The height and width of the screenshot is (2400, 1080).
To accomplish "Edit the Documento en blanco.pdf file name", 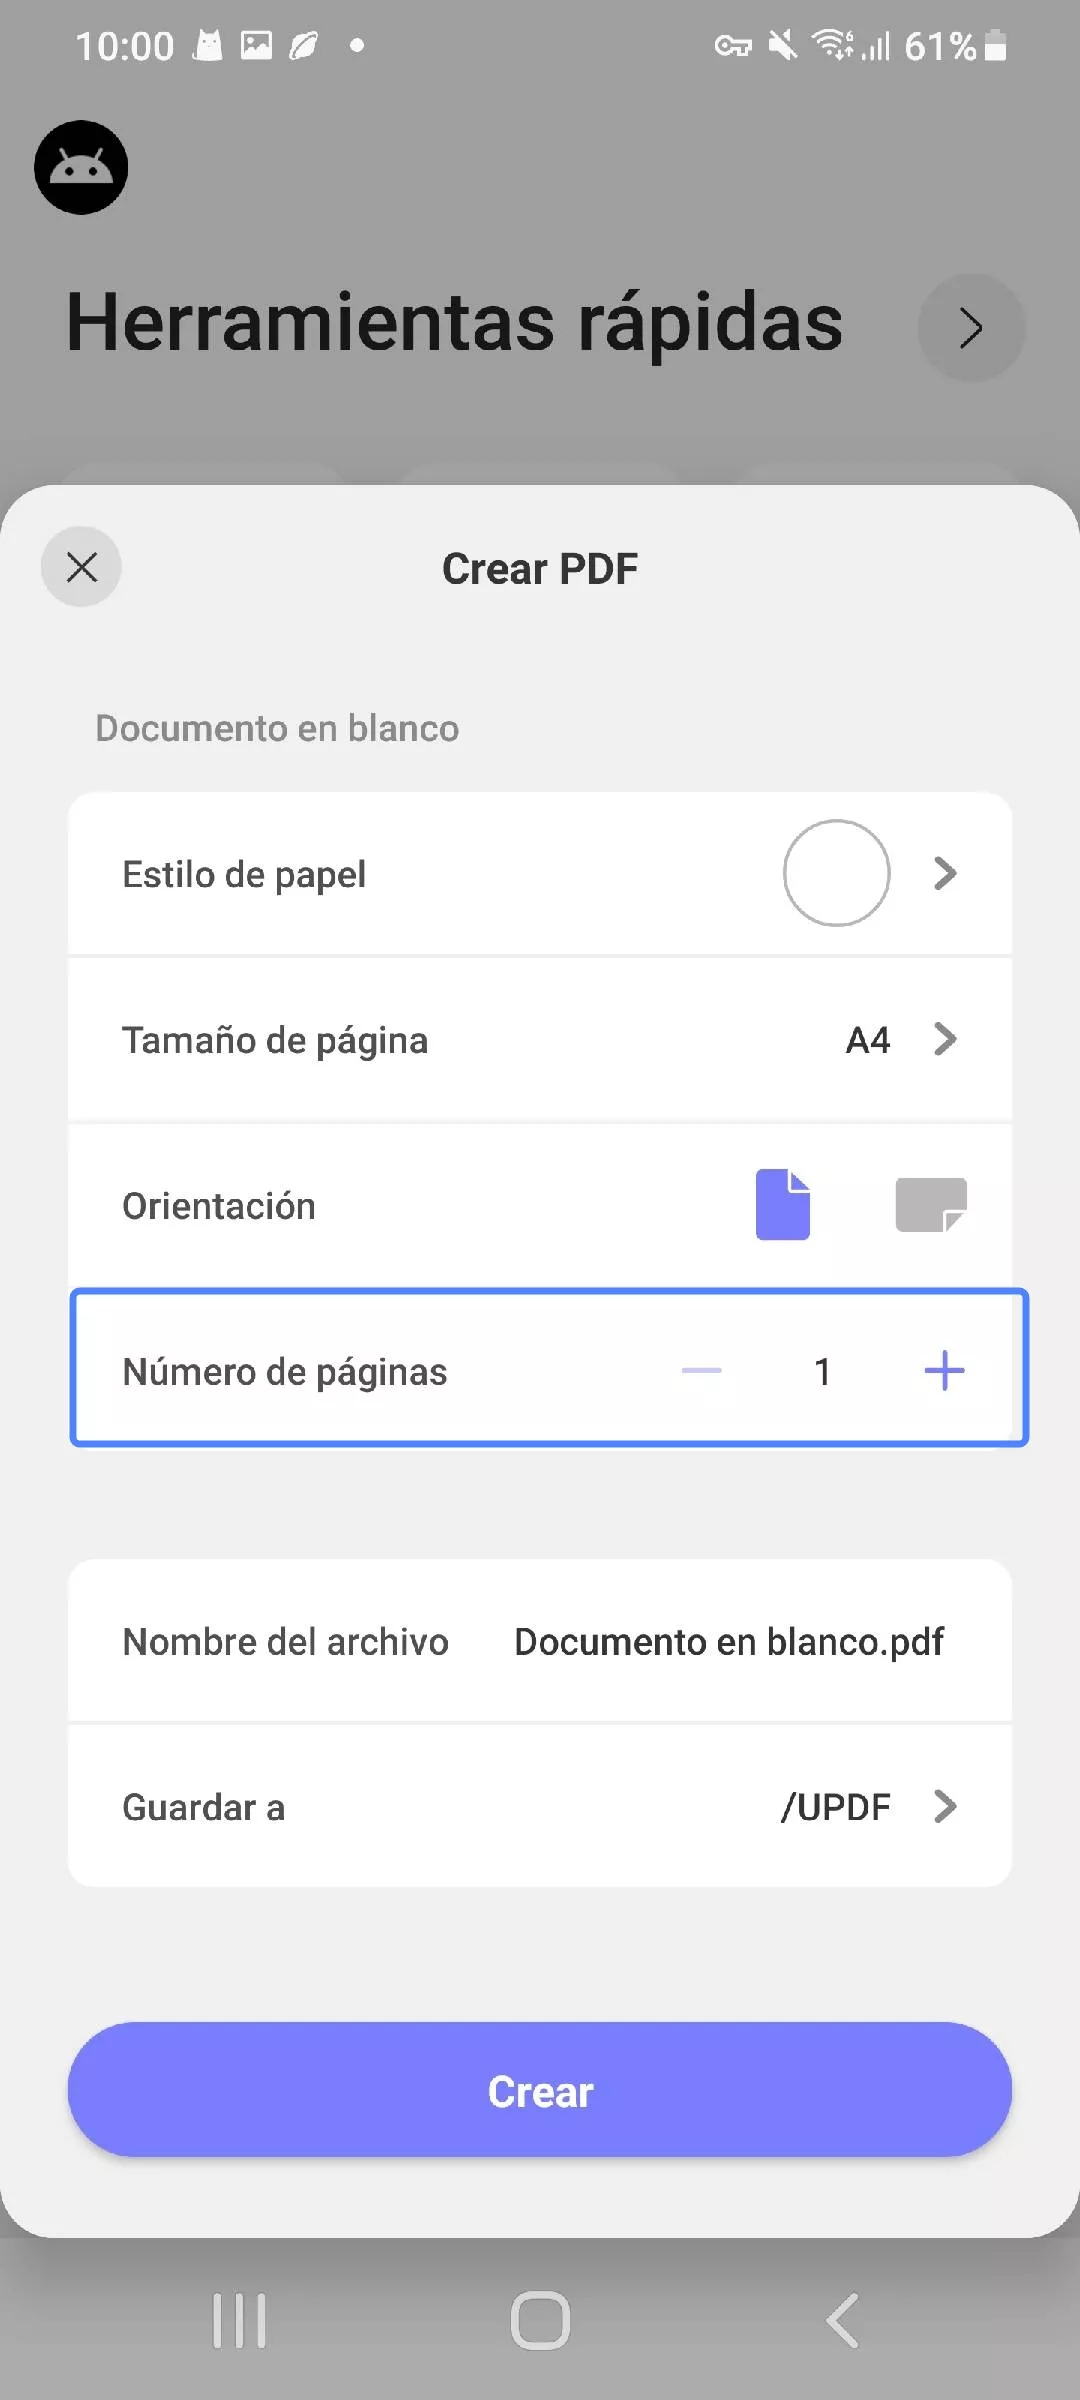I will tap(728, 1642).
